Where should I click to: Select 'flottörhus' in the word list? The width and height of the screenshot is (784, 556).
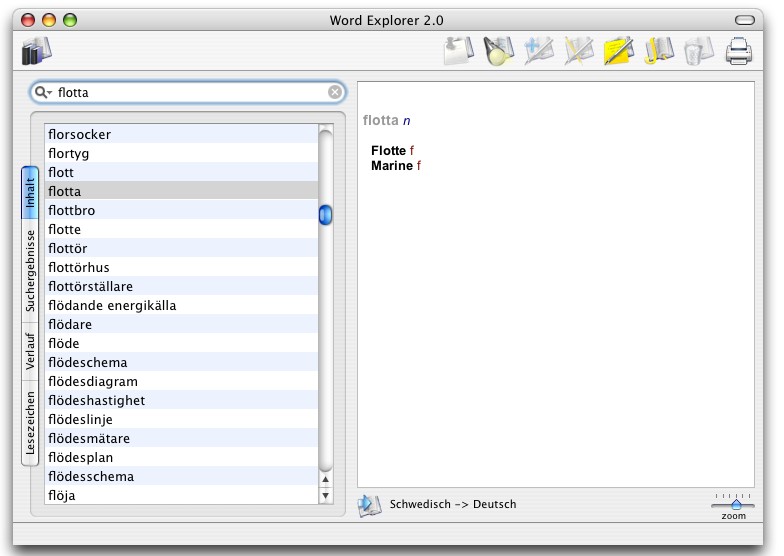coord(181,267)
